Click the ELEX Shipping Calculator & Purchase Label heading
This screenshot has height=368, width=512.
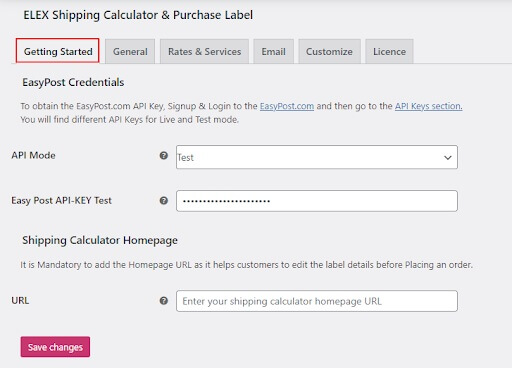pos(138,15)
